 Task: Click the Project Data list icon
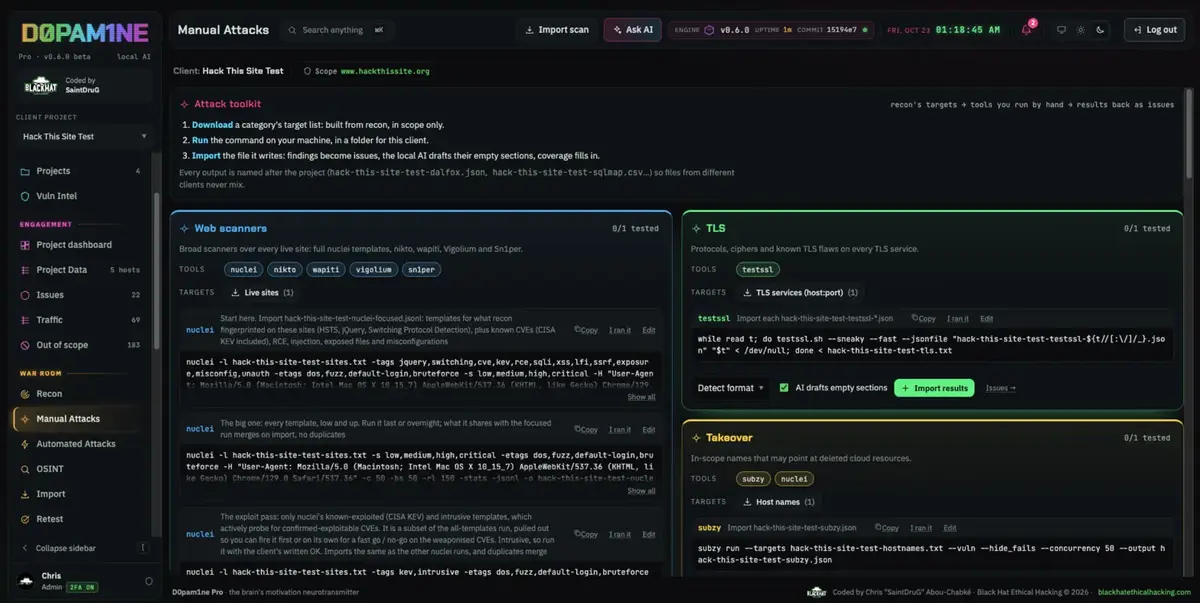pos(25,270)
